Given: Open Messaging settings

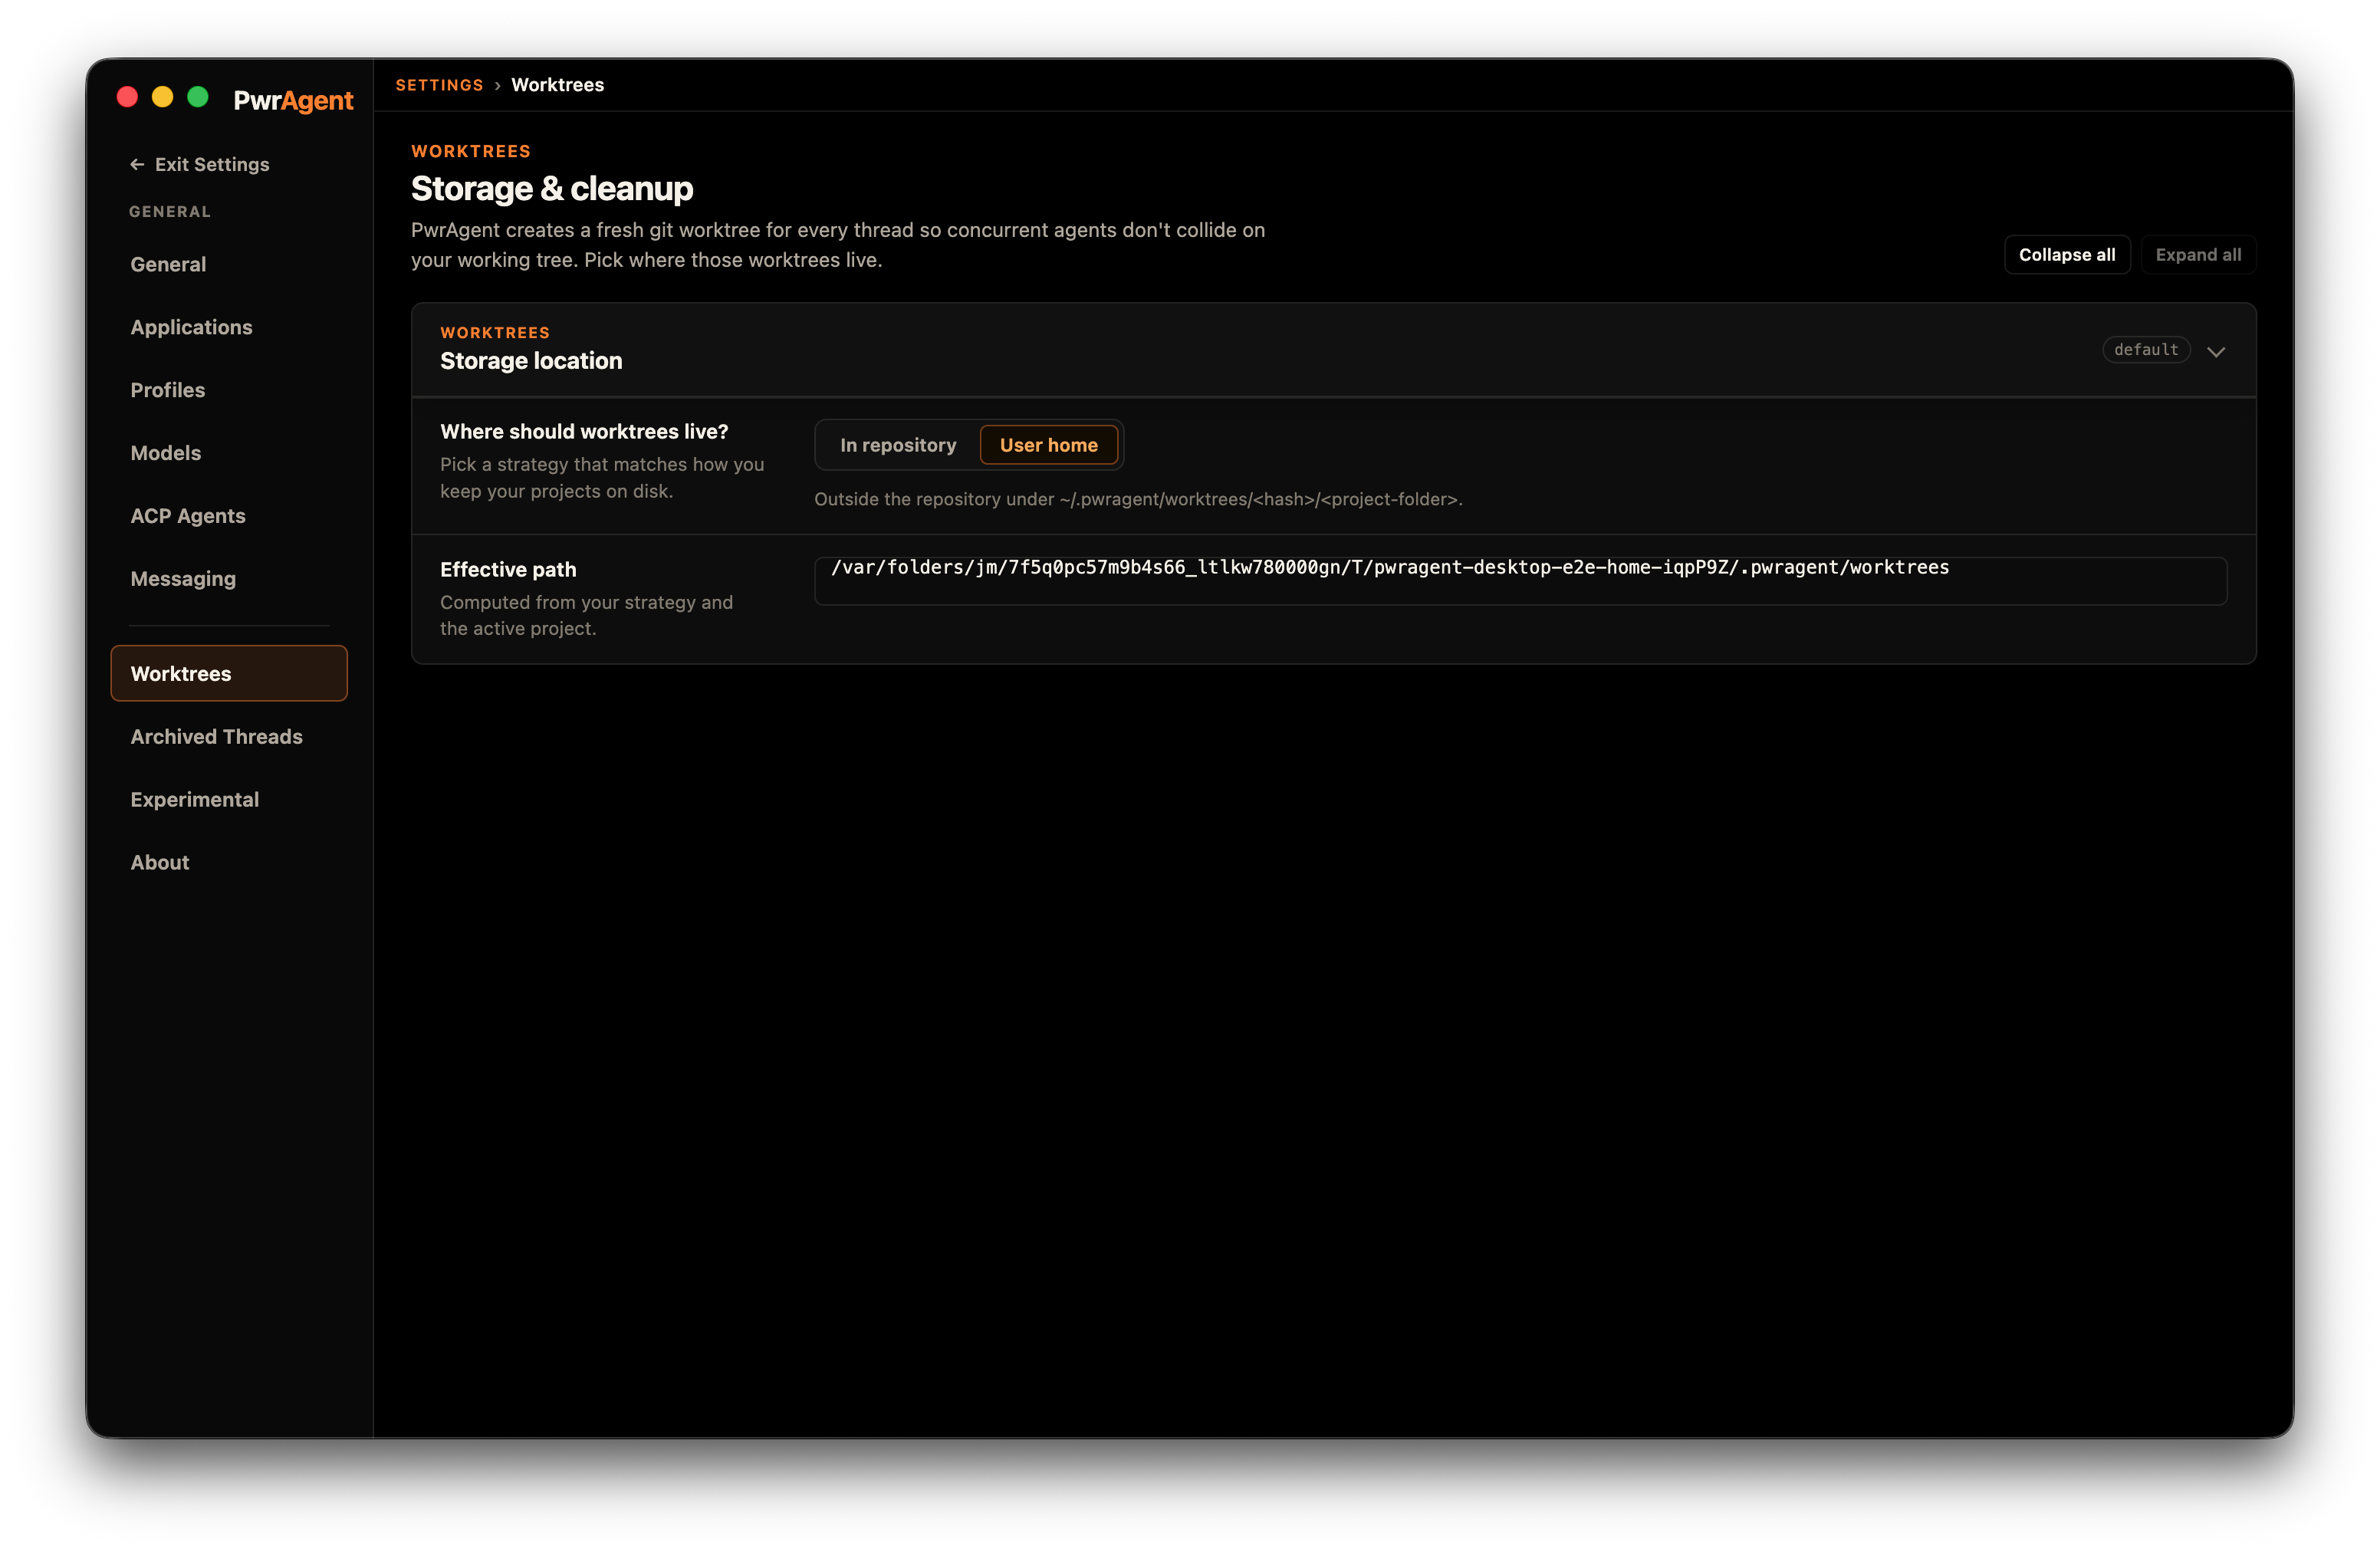Looking at the screenshot, I should pyautogui.click(x=229, y=579).
